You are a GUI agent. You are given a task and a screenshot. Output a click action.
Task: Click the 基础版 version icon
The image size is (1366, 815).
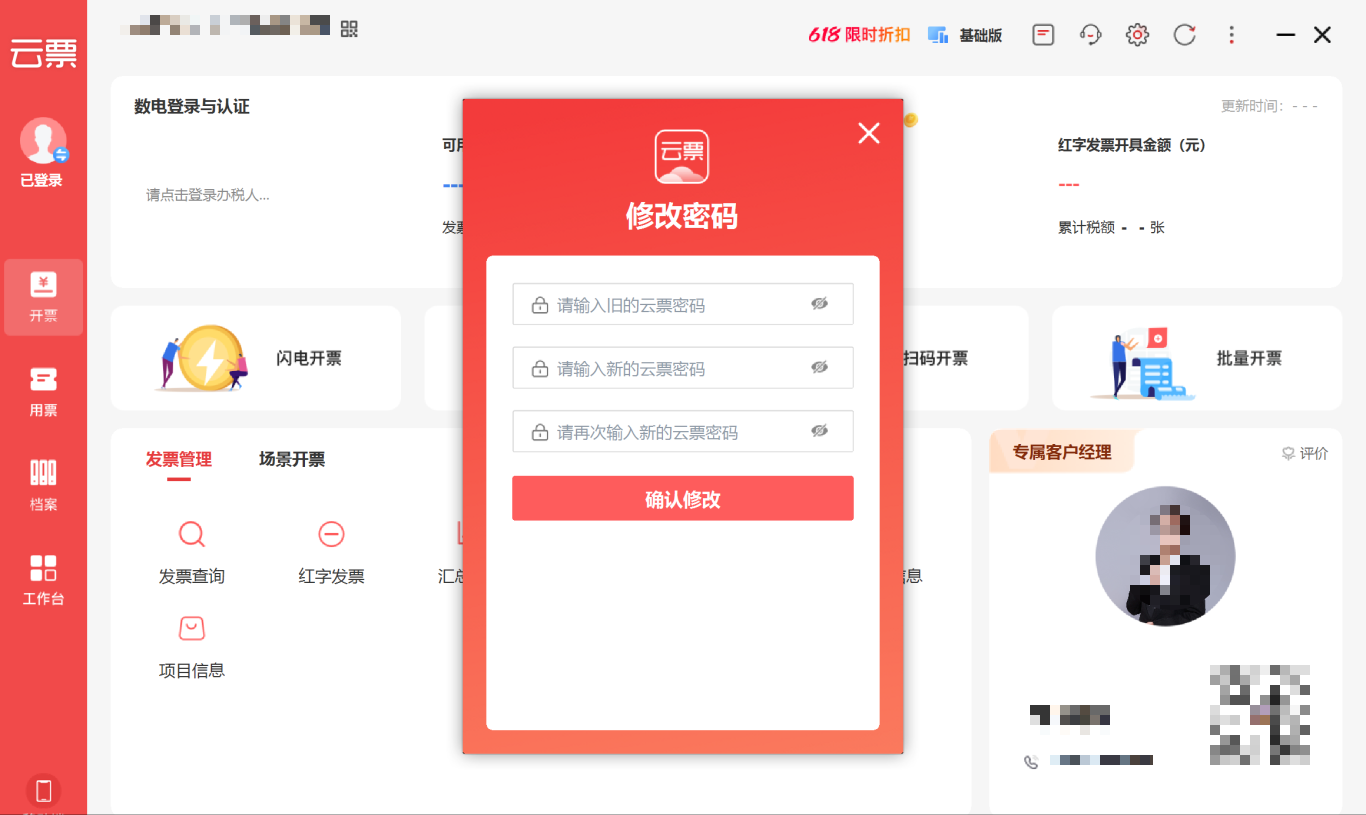[x=938, y=35]
